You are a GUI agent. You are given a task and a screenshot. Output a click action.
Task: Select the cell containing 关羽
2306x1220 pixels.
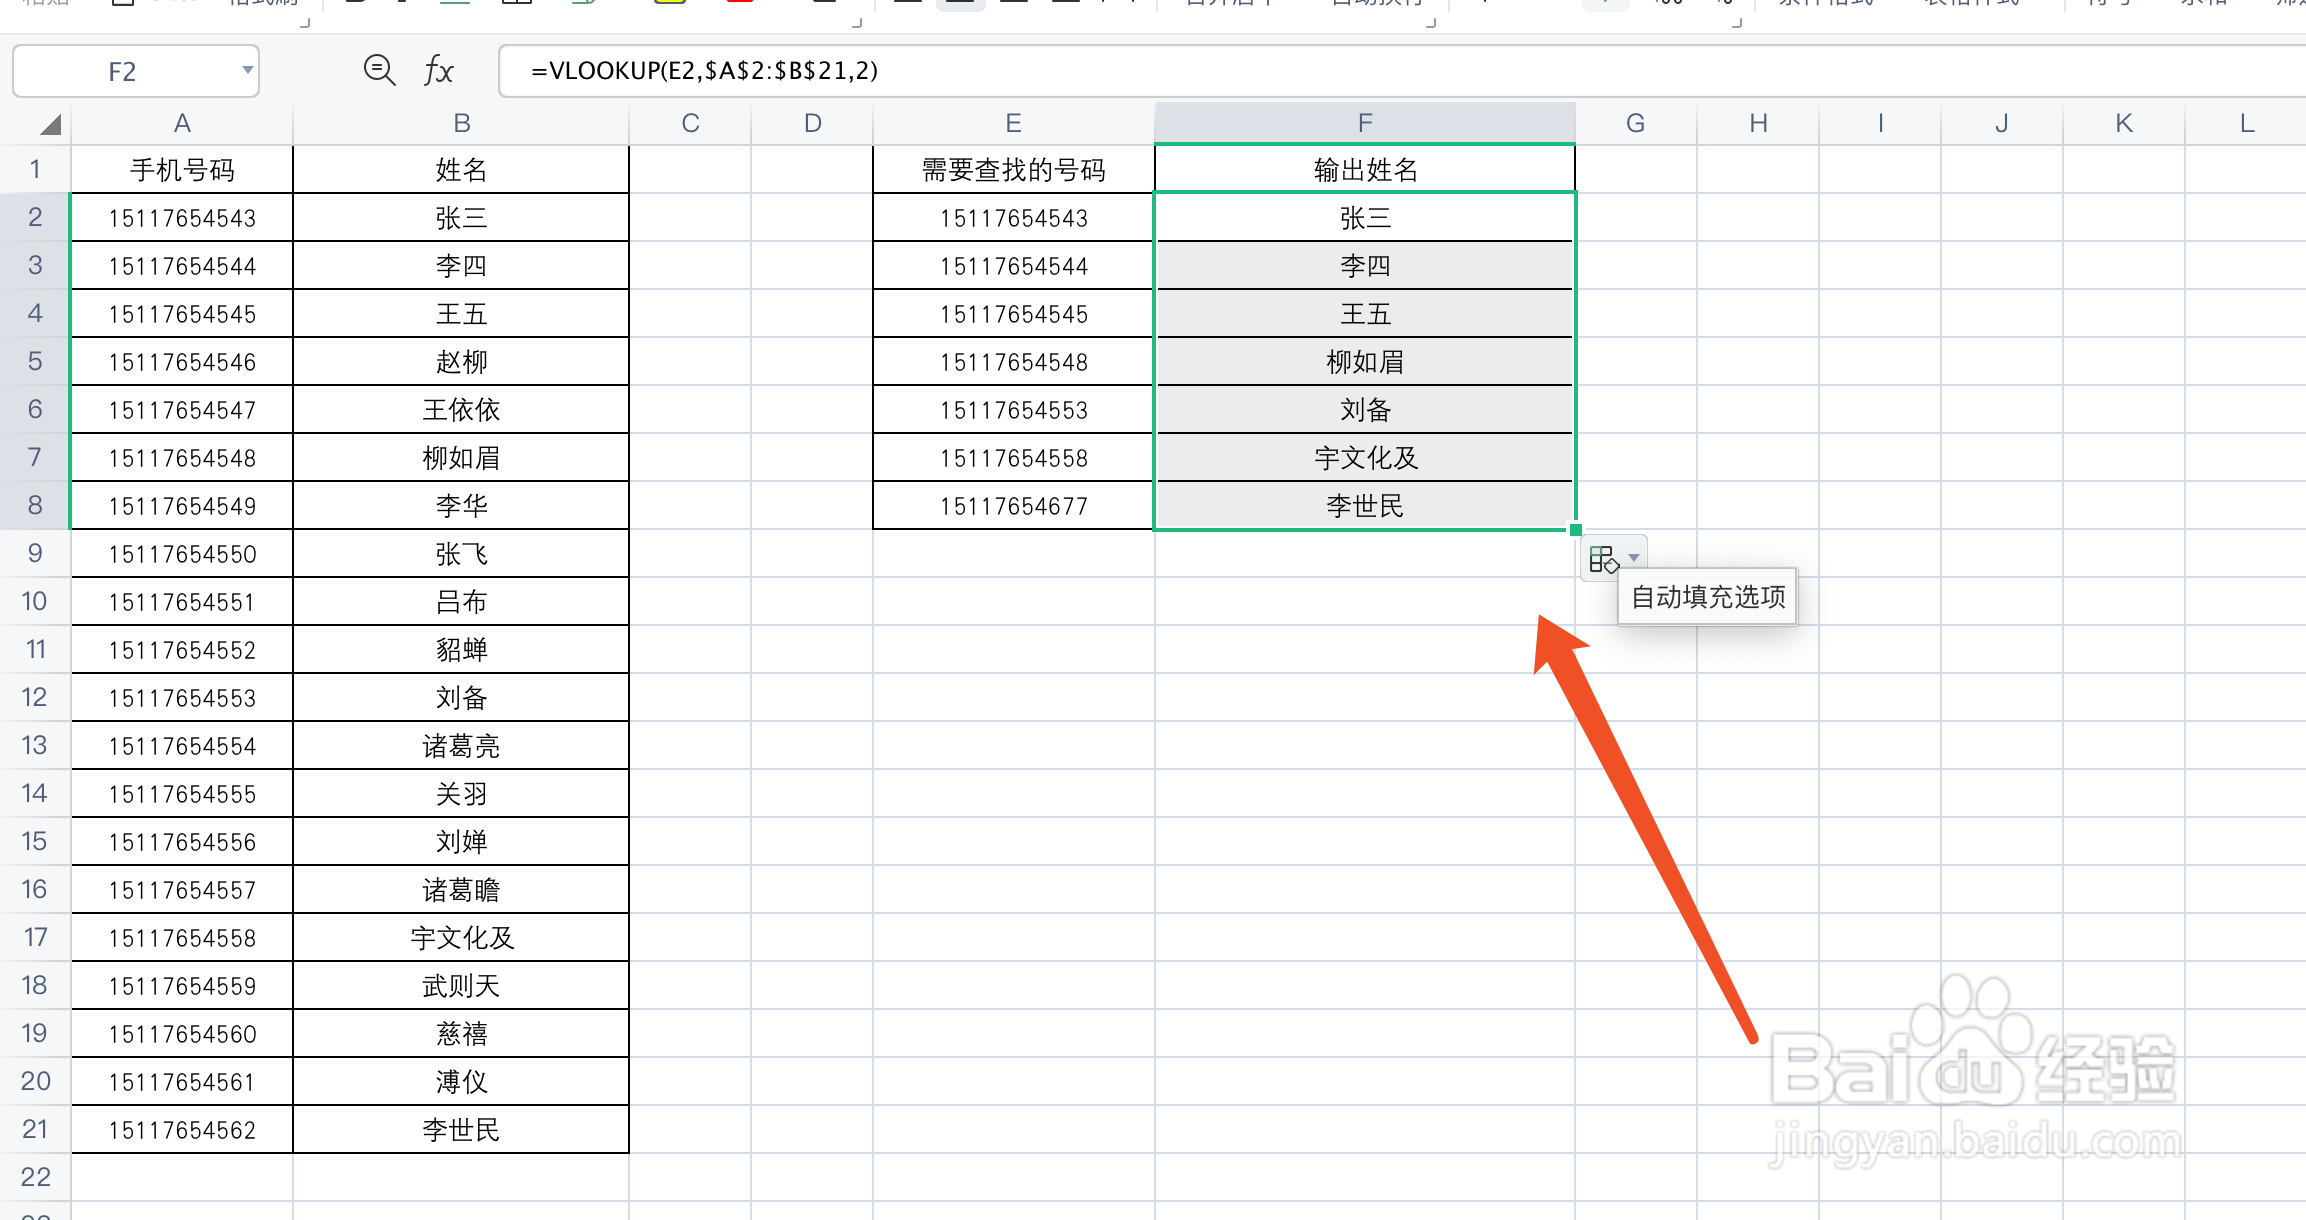click(x=461, y=794)
